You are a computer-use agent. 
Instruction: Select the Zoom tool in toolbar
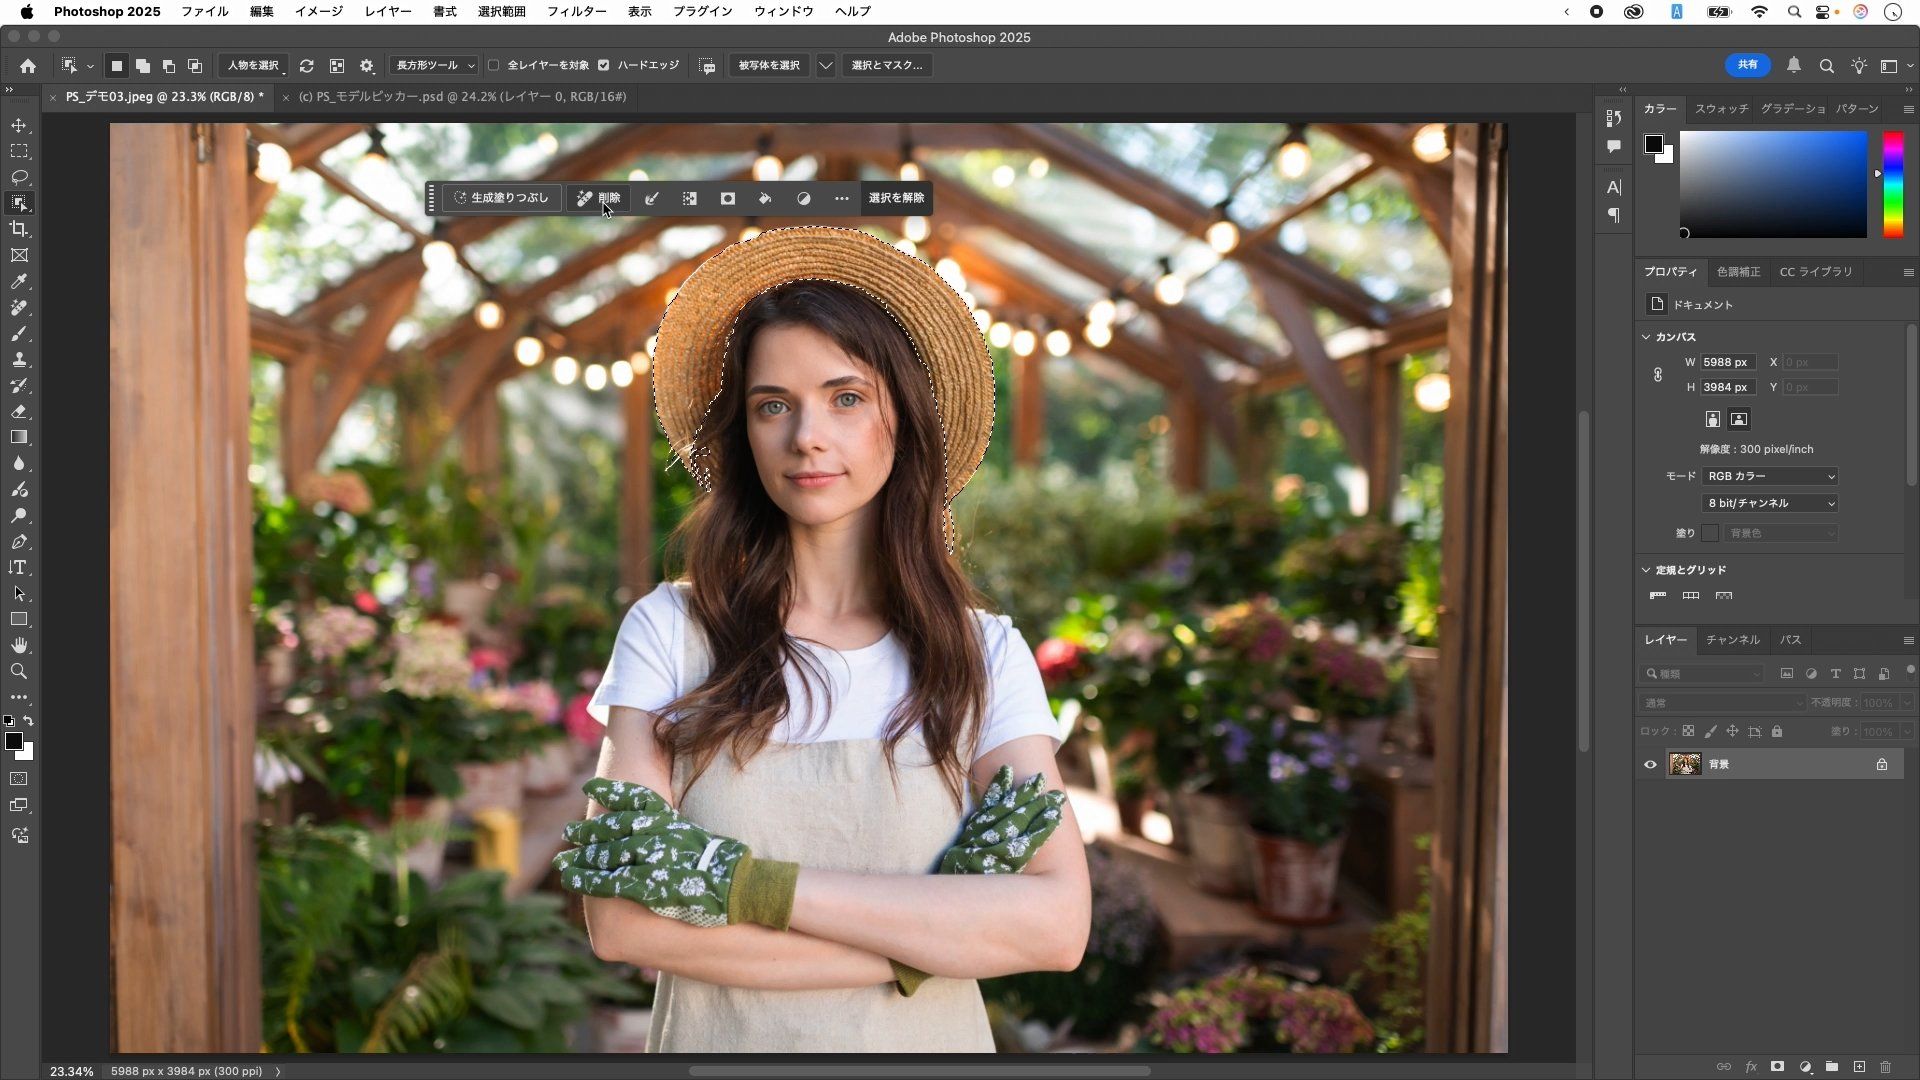(x=19, y=672)
